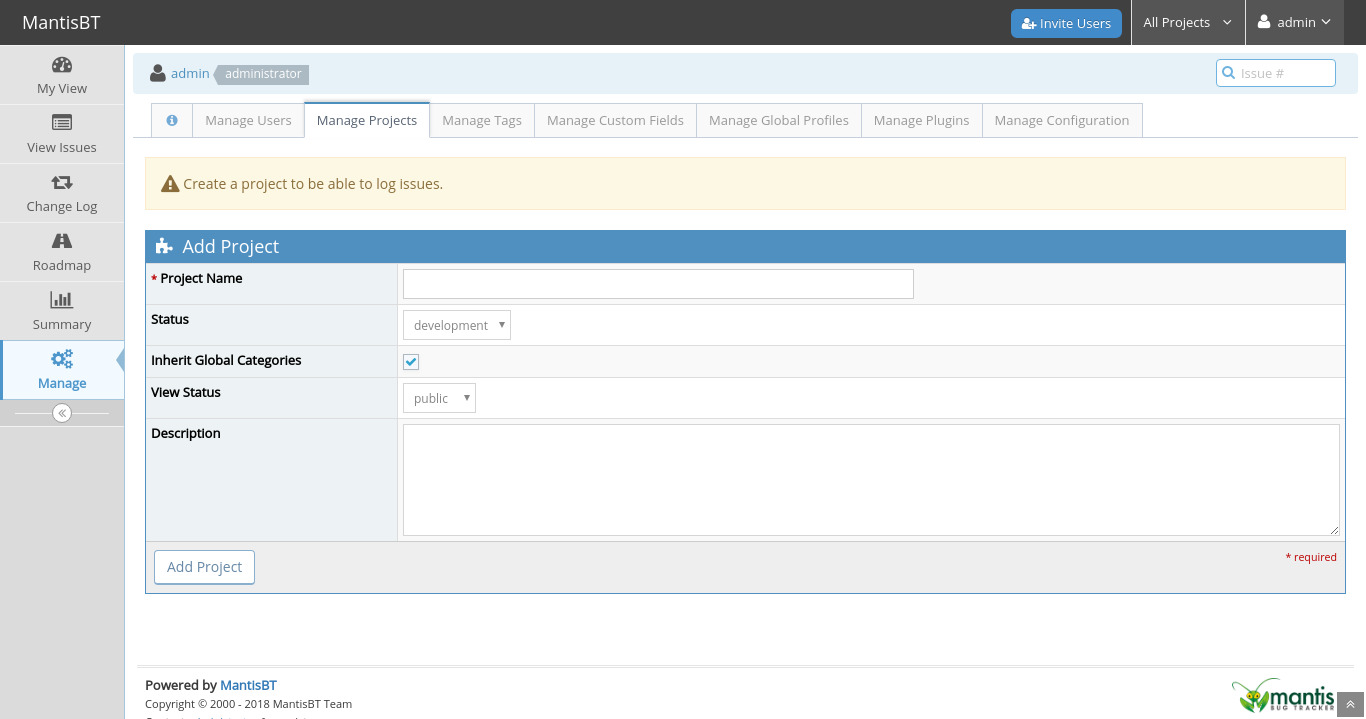The image size is (1366, 719).
Task: Open the Change Log sidebar icon
Action: tap(62, 183)
